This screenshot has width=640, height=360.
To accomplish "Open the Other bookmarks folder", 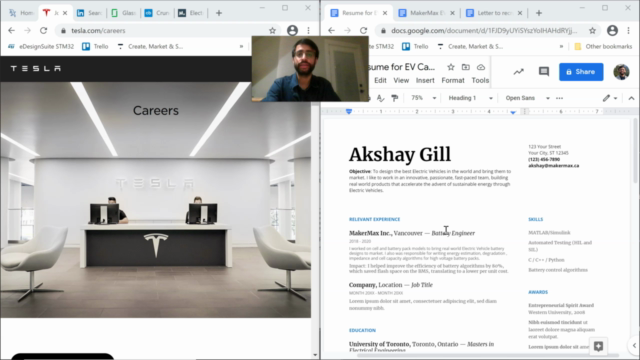I will pos(603,47).
